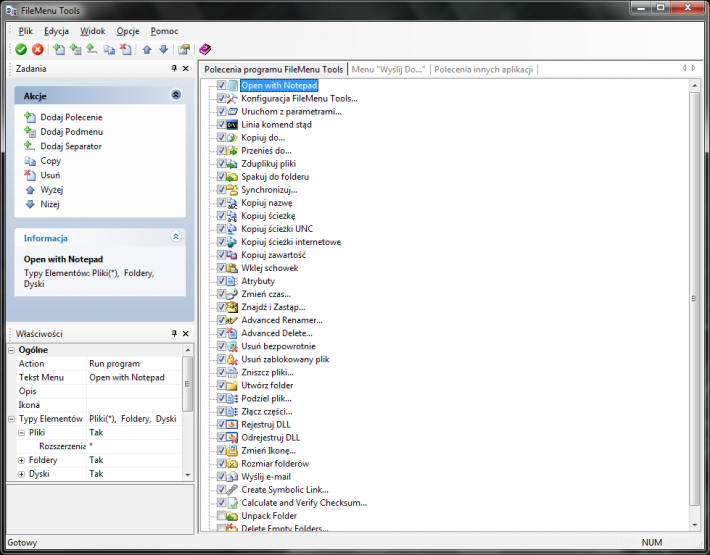Click the export settings toolbar icon
710x555 pixels.
(x=184, y=49)
